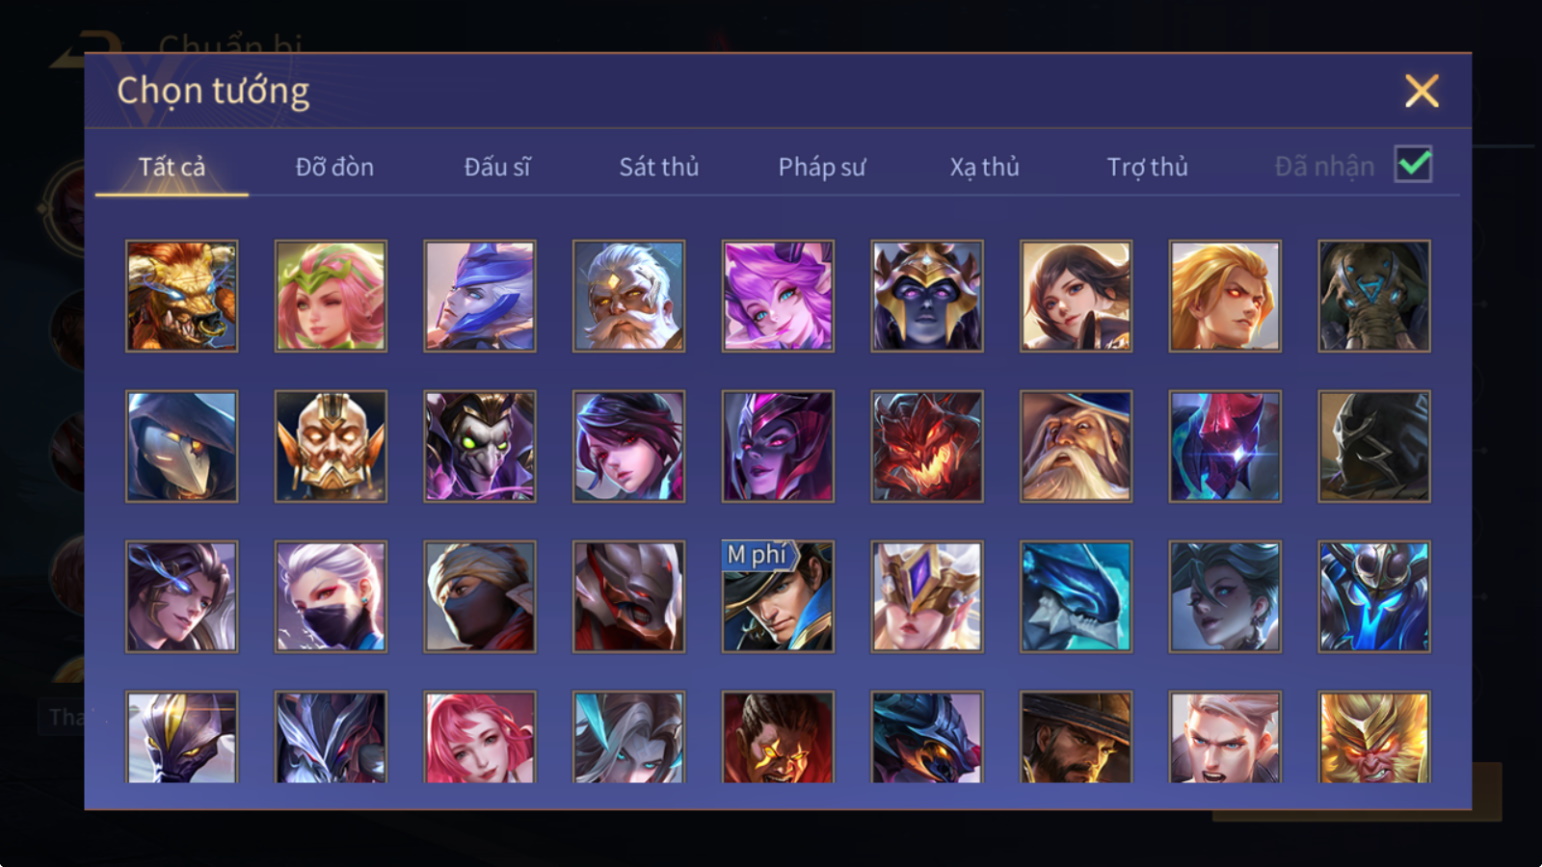
Task: Select the hero marked M phí
Action: (778, 597)
